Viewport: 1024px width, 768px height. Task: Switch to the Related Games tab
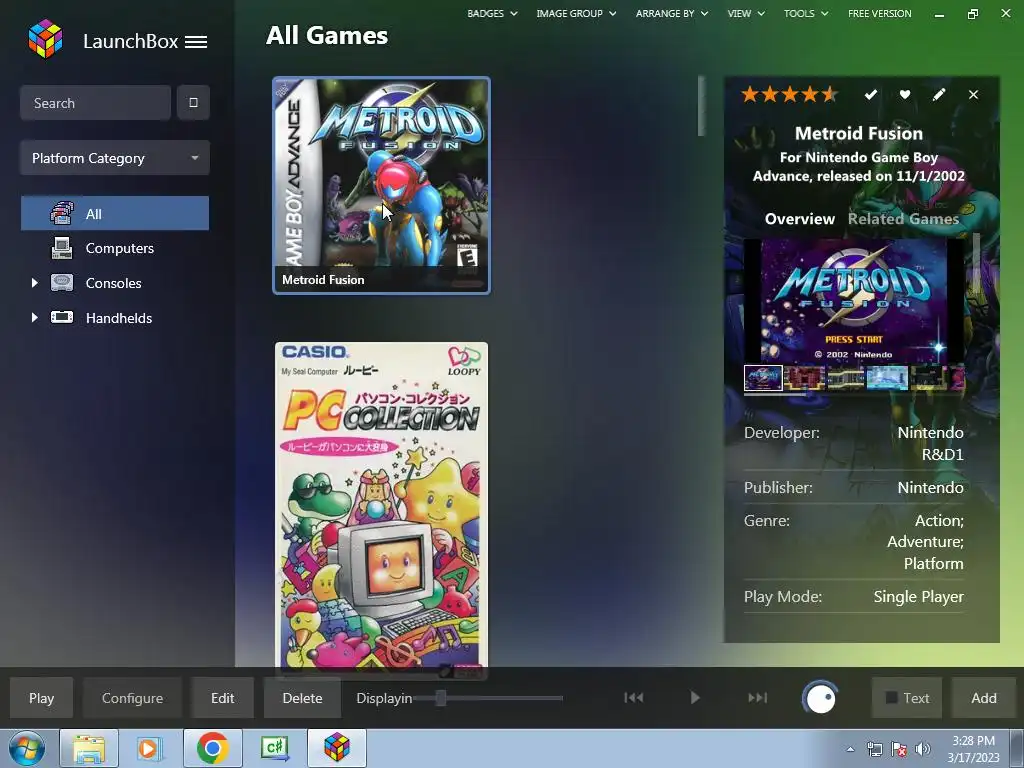pyautogui.click(x=903, y=219)
